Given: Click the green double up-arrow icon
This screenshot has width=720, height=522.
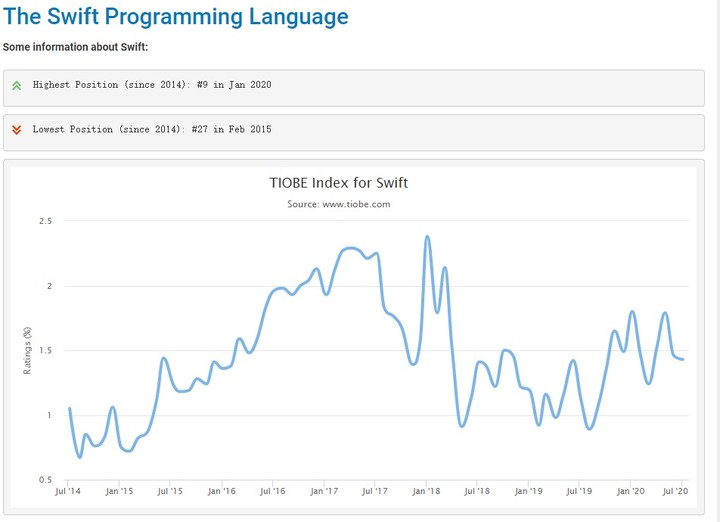Looking at the screenshot, I should pos(16,86).
